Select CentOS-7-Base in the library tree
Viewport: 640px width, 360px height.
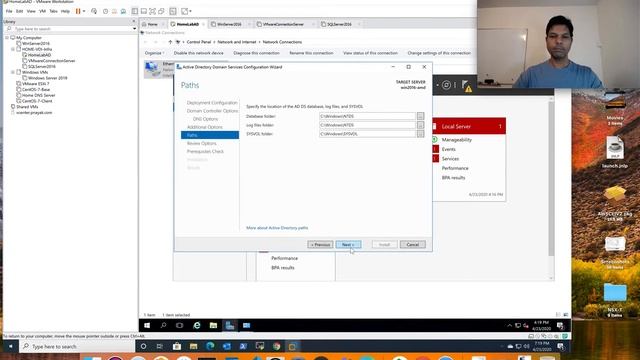tap(36, 89)
